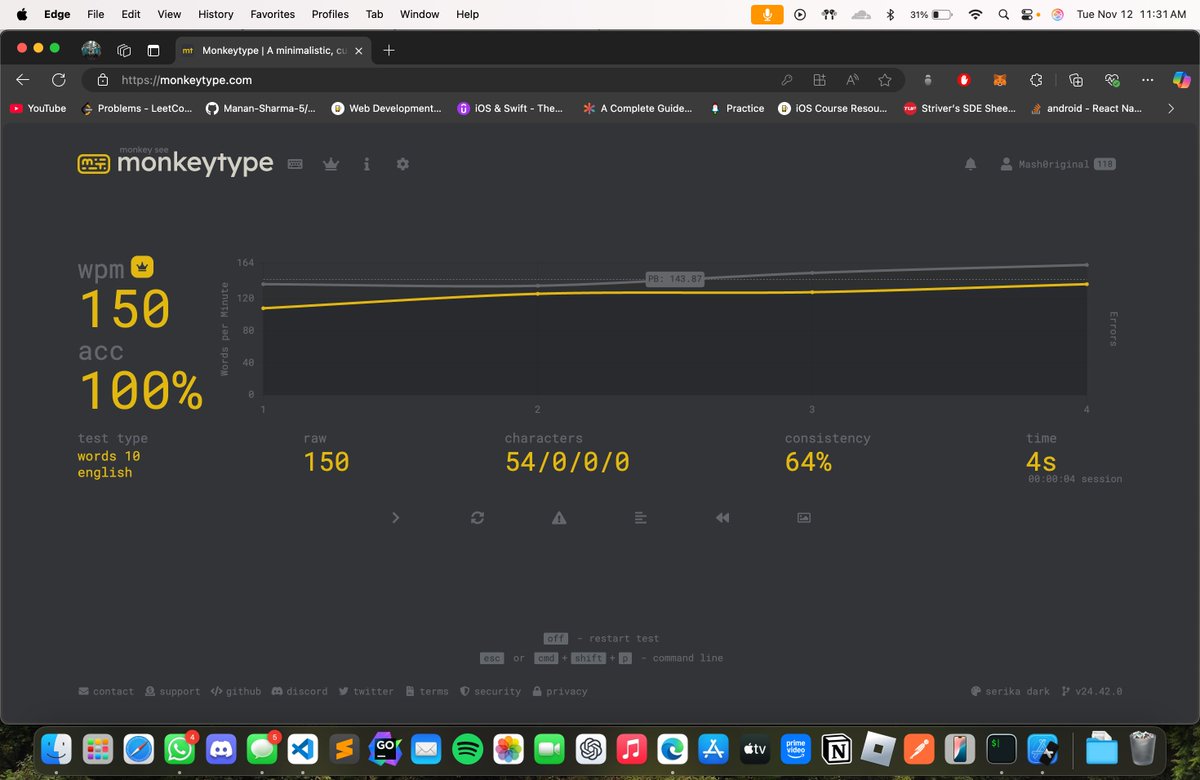The width and height of the screenshot is (1200, 780).
Task: Show more bookmarks chevron
Action: coord(1171,108)
